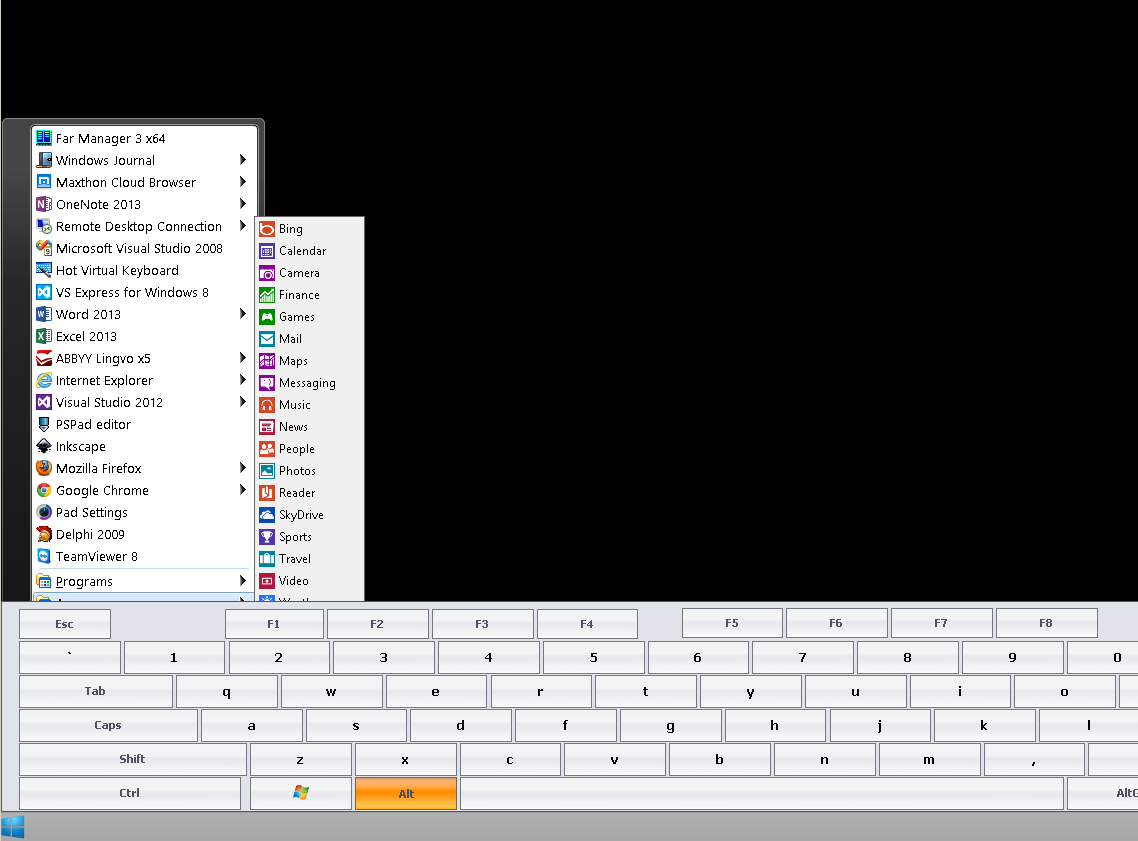Click the Mail envelope icon

[x=267, y=339]
